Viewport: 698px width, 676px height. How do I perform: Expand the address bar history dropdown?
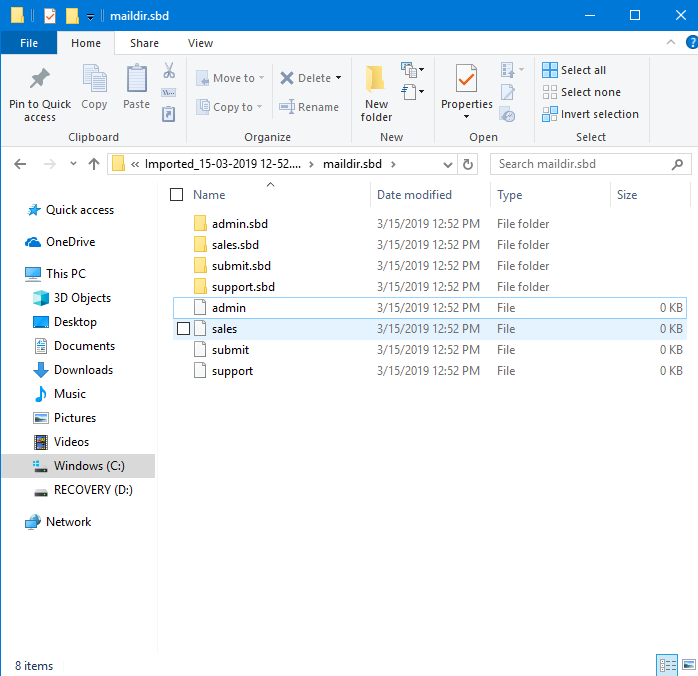pyautogui.click(x=448, y=165)
